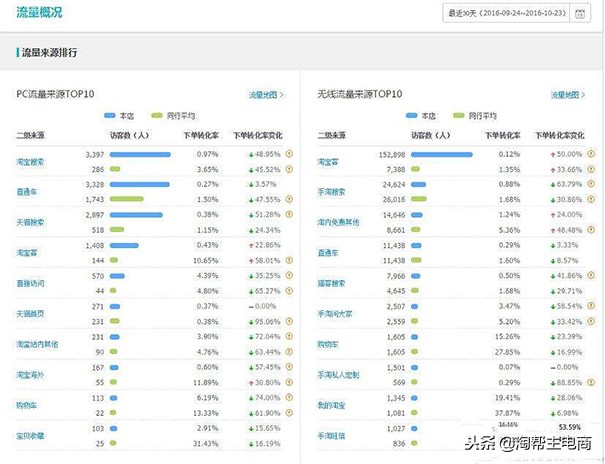605x464 pixels.
Task: Click info icon beside 48.48% change
Action: pyautogui.click(x=591, y=229)
